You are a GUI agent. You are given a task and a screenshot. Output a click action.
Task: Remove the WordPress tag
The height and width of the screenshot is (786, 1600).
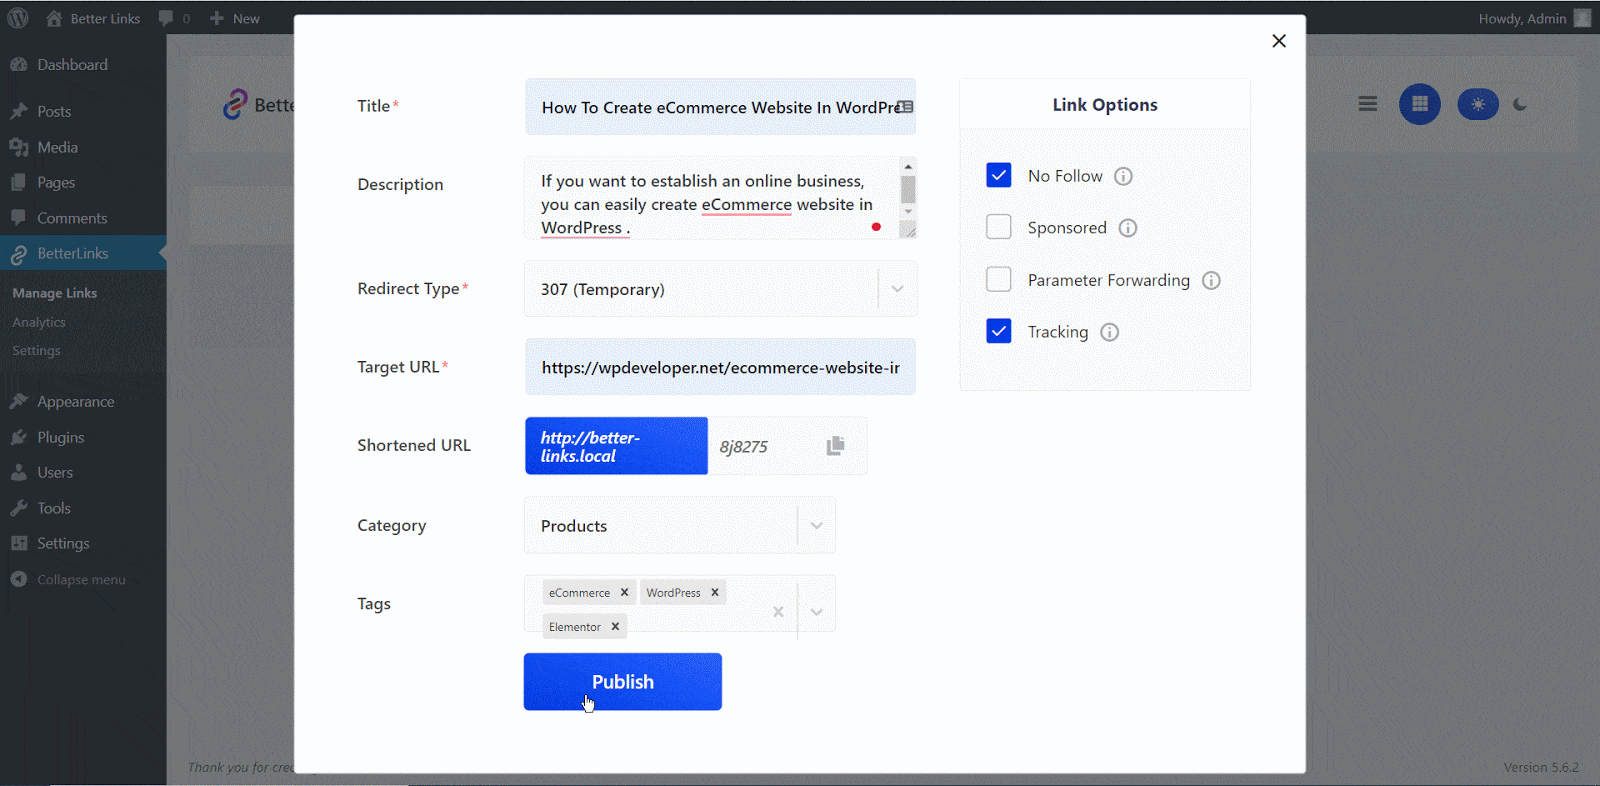(x=715, y=592)
